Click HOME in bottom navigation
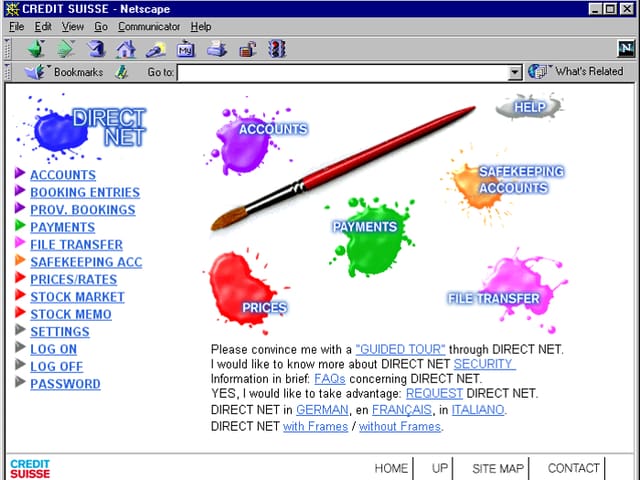This screenshot has height=480, width=640. pyautogui.click(x=391, y=468)
